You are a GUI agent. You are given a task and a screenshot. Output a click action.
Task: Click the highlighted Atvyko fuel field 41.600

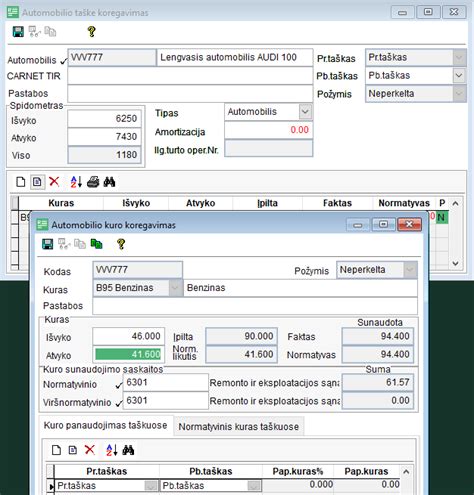(x=128, y=354)
